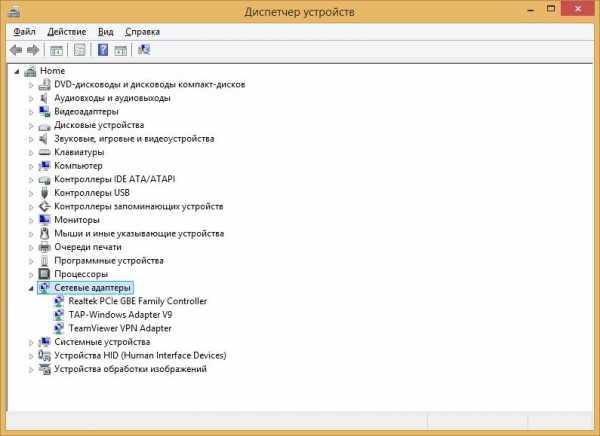Click the TAP-Windows Adapter V9 icon
Viewport: 600px width, 436px height.
59,315
